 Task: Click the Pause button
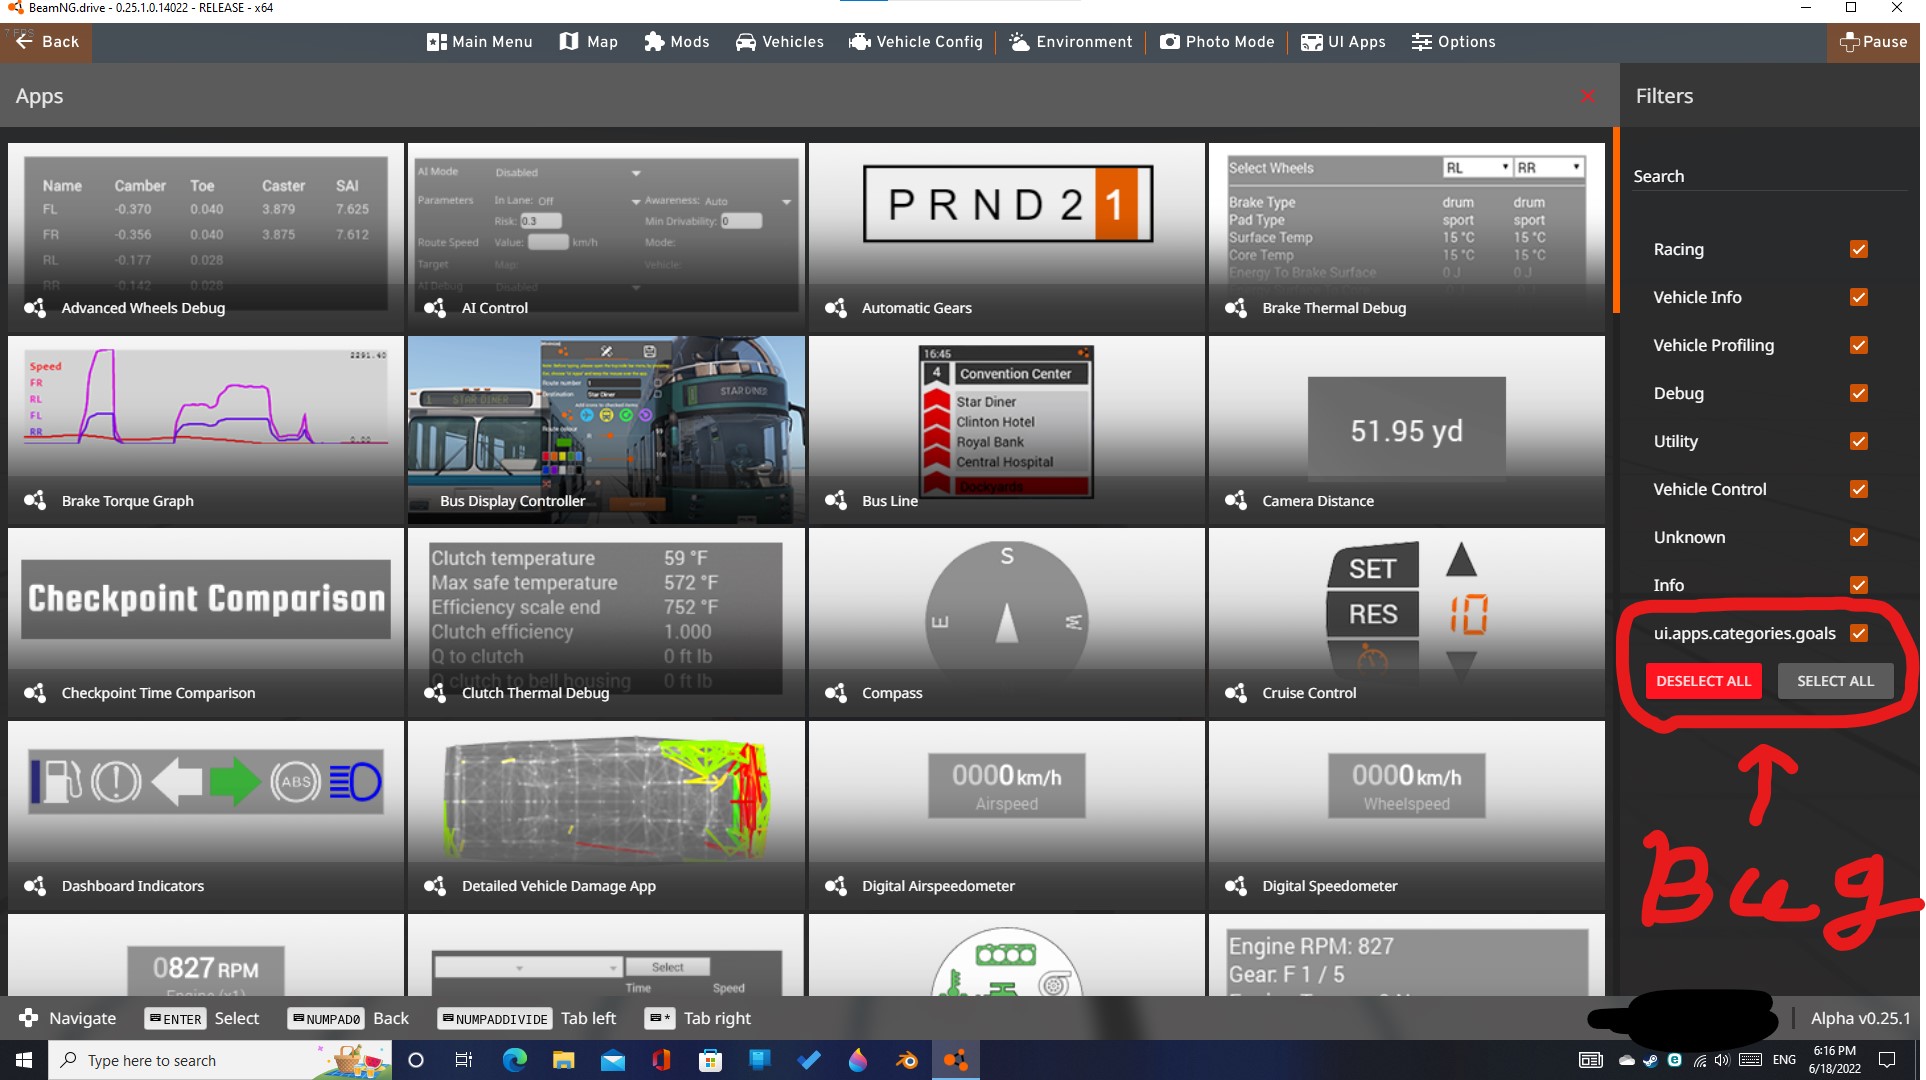[1873, 42]
